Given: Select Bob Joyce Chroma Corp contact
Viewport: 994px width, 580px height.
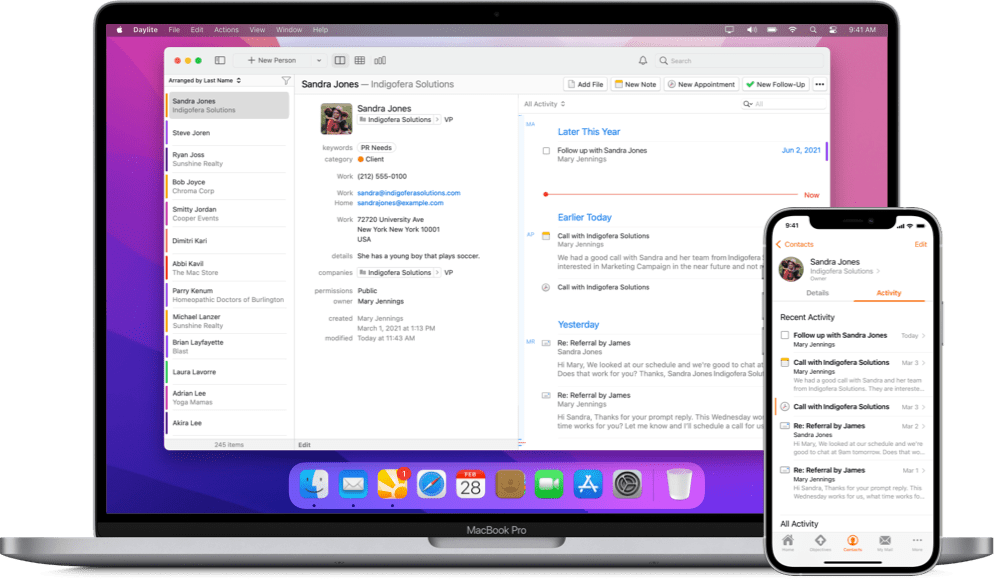Looking at the screenshot, I should (227, 186).
